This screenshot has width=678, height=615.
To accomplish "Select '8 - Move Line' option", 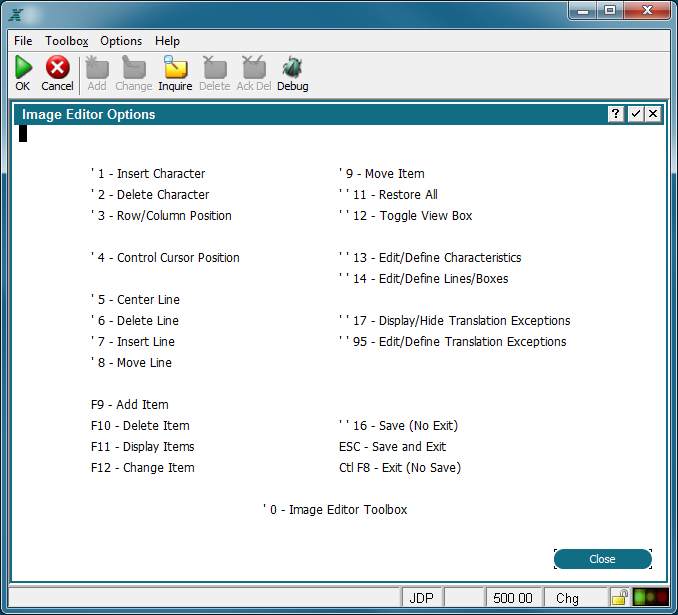I will [131, 362].
